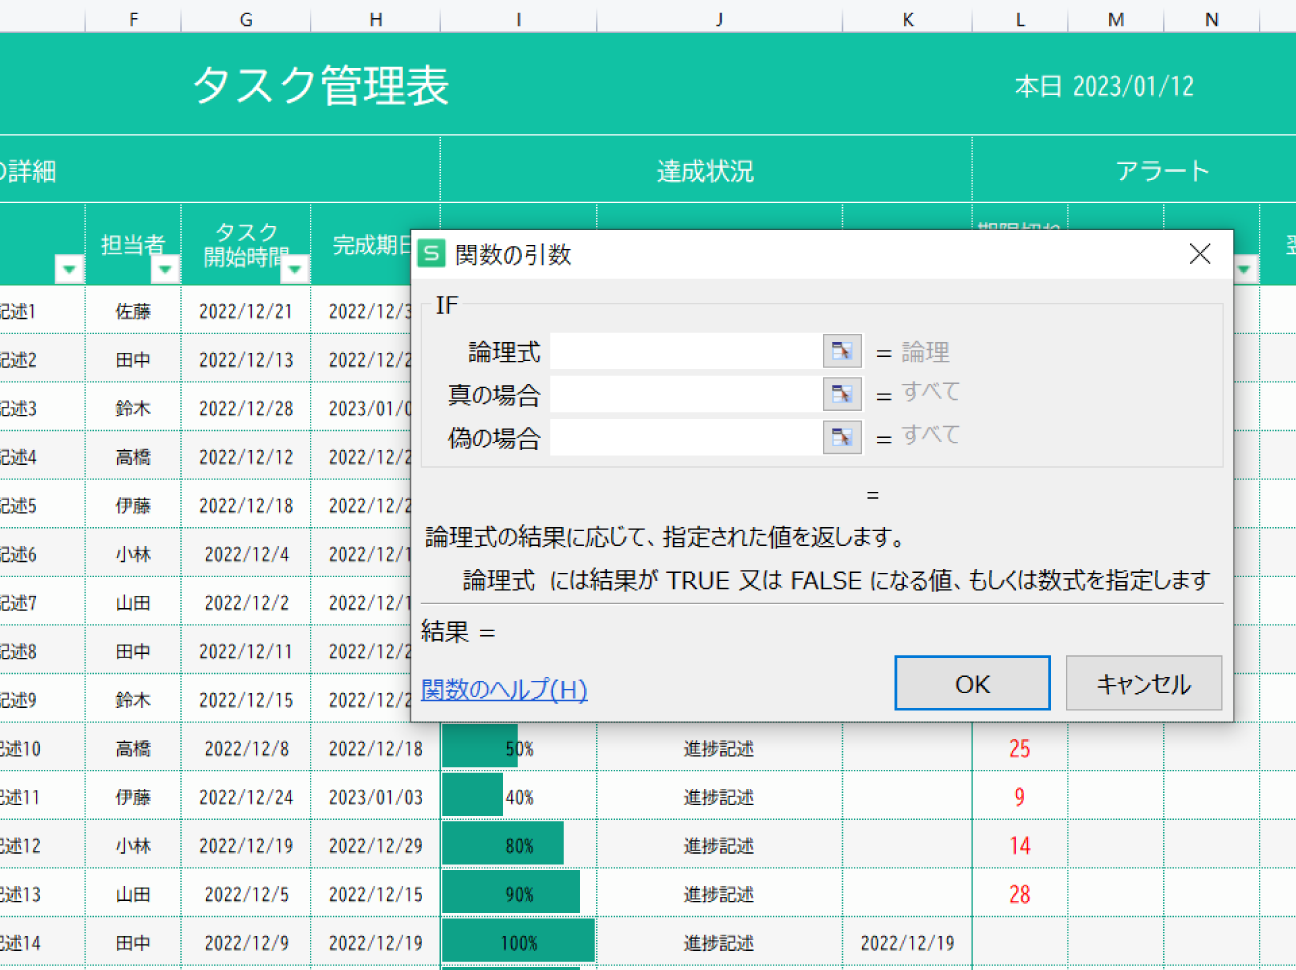Image resolution: width=1296 pixels, height=970 pixels.
Task: Click the 40% progress bar cell
Action: [x=519, y=797]
